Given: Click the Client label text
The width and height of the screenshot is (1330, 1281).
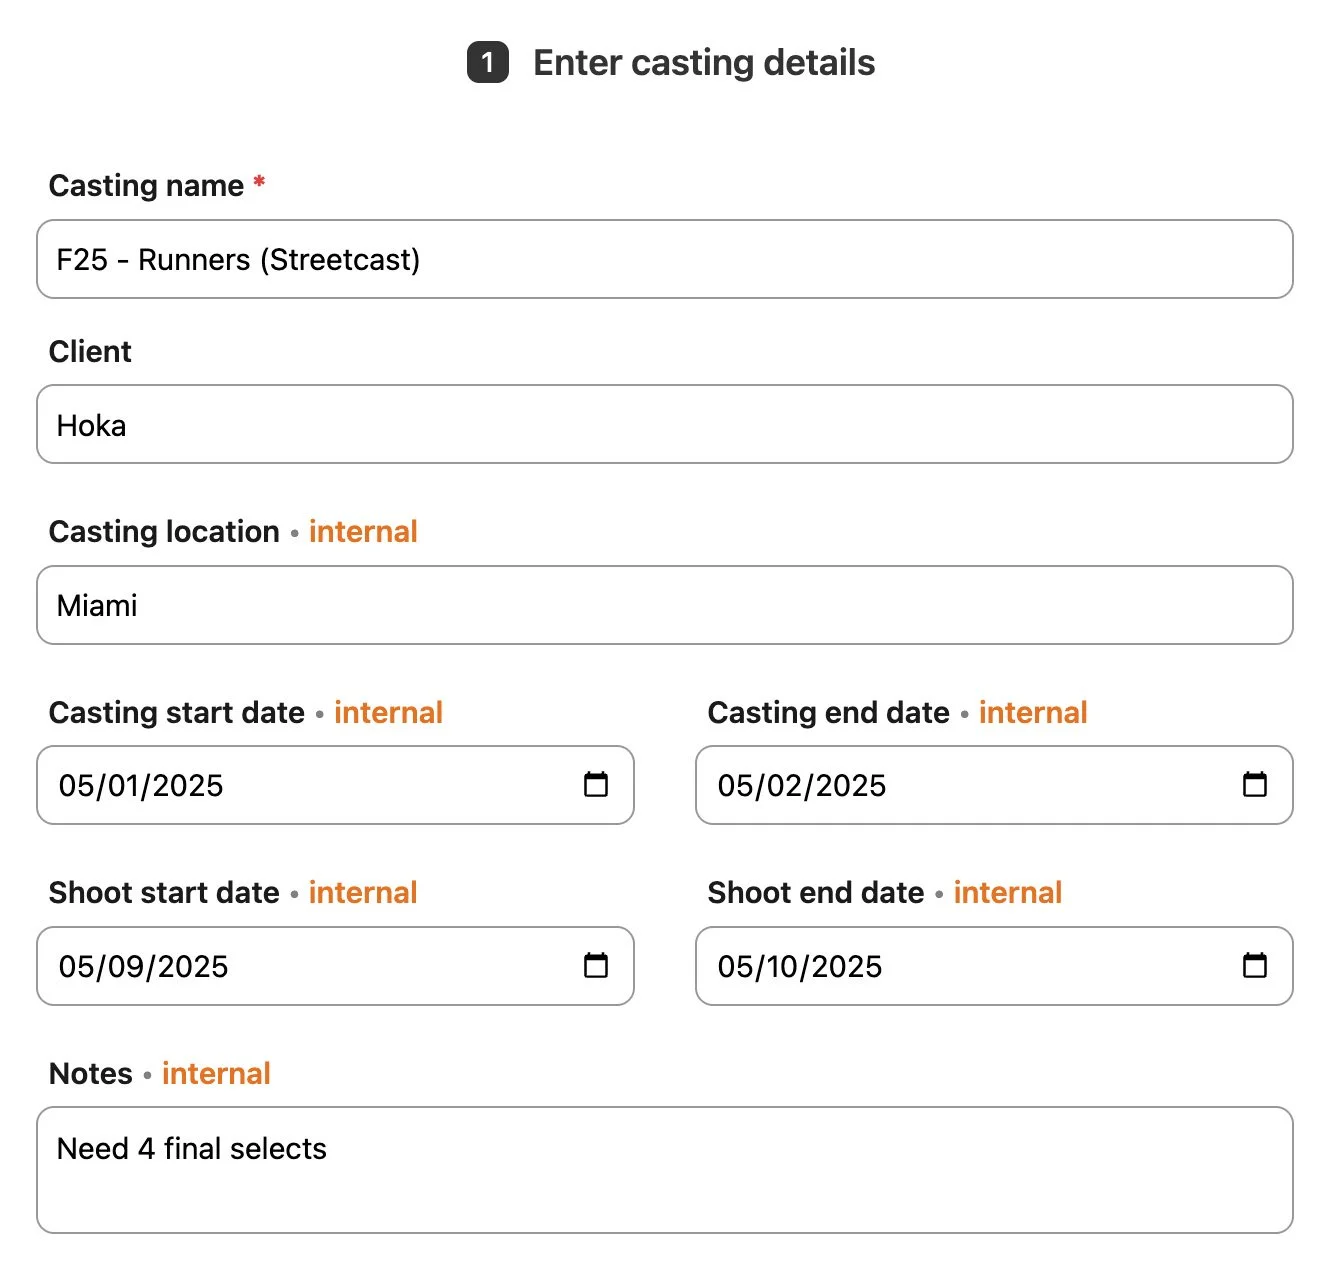Looking at the screenshot, I should point(90,352).
